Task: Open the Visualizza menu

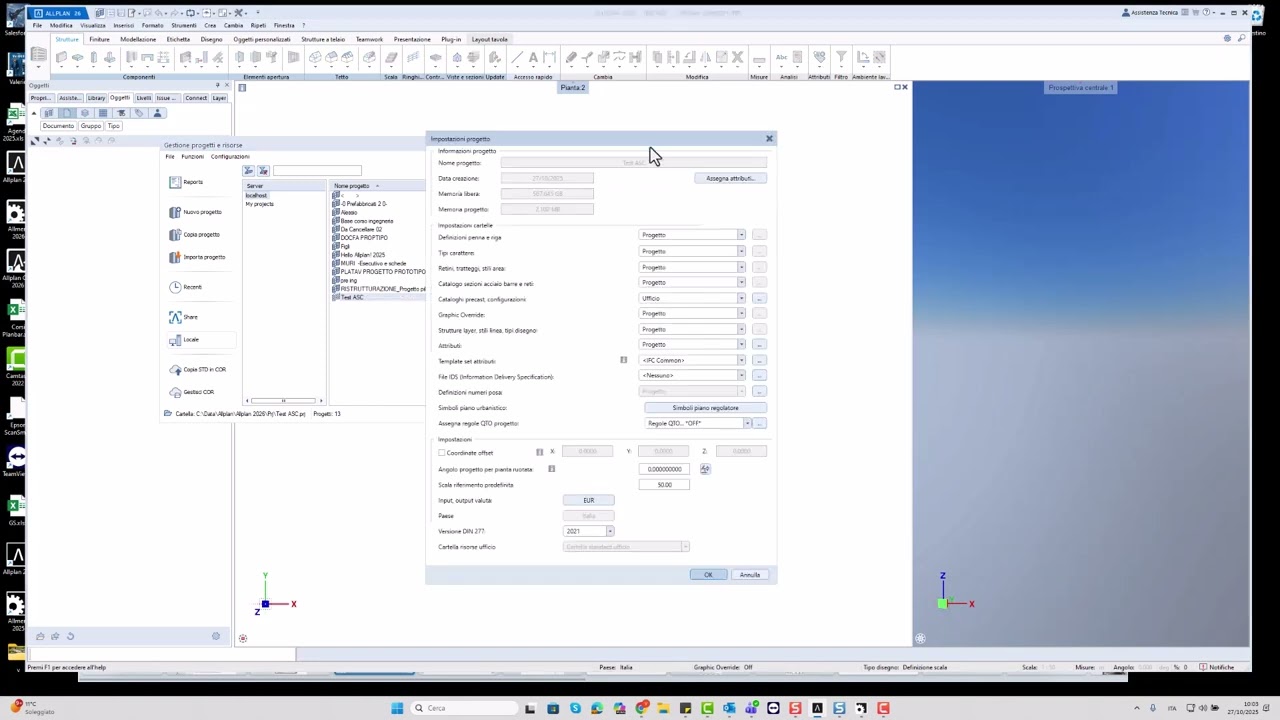Action: point(92,25)
